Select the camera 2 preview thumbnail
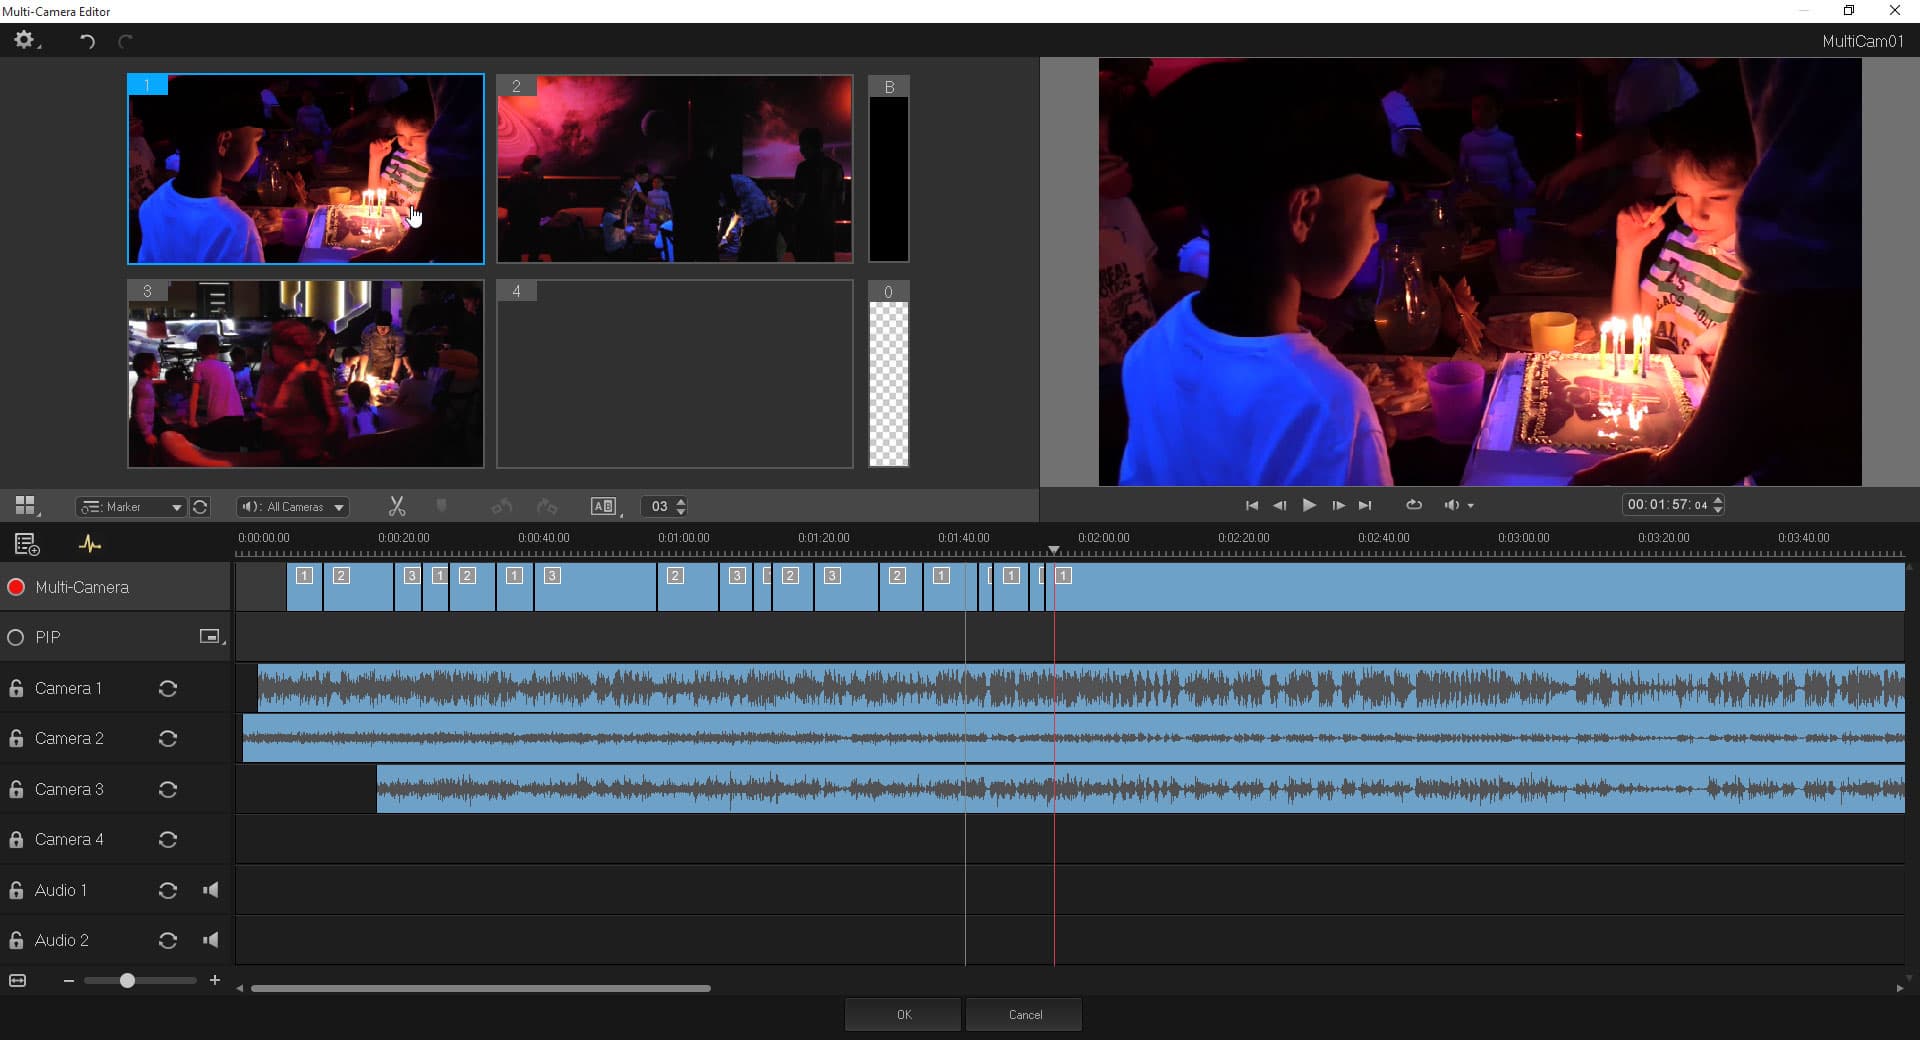Screen dimensions: 1920x1040 point(675,169)
